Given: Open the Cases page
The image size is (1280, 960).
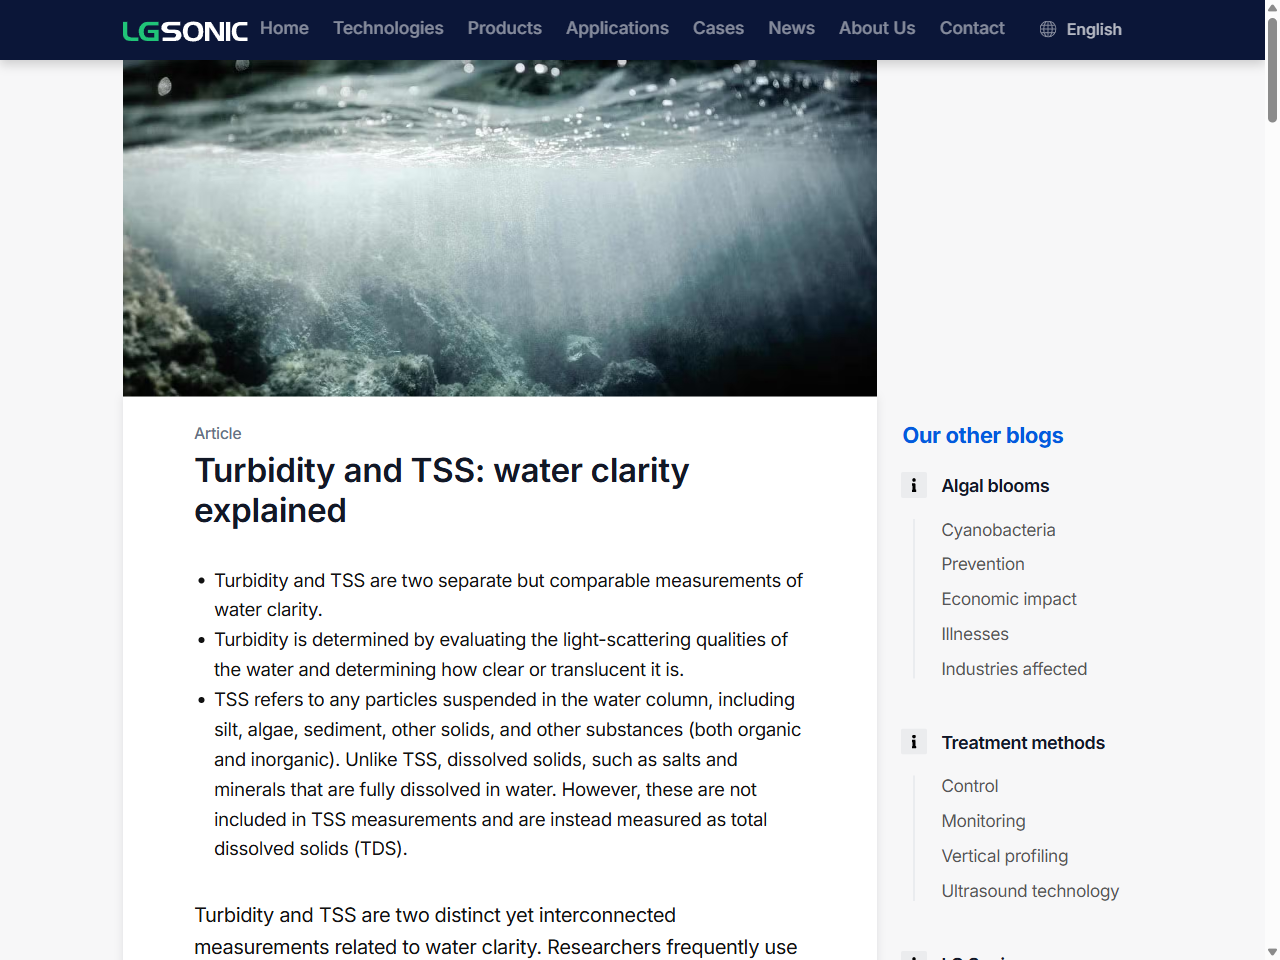Looking at the screenshot, I should pyautogui.click(x=718, y=28).
